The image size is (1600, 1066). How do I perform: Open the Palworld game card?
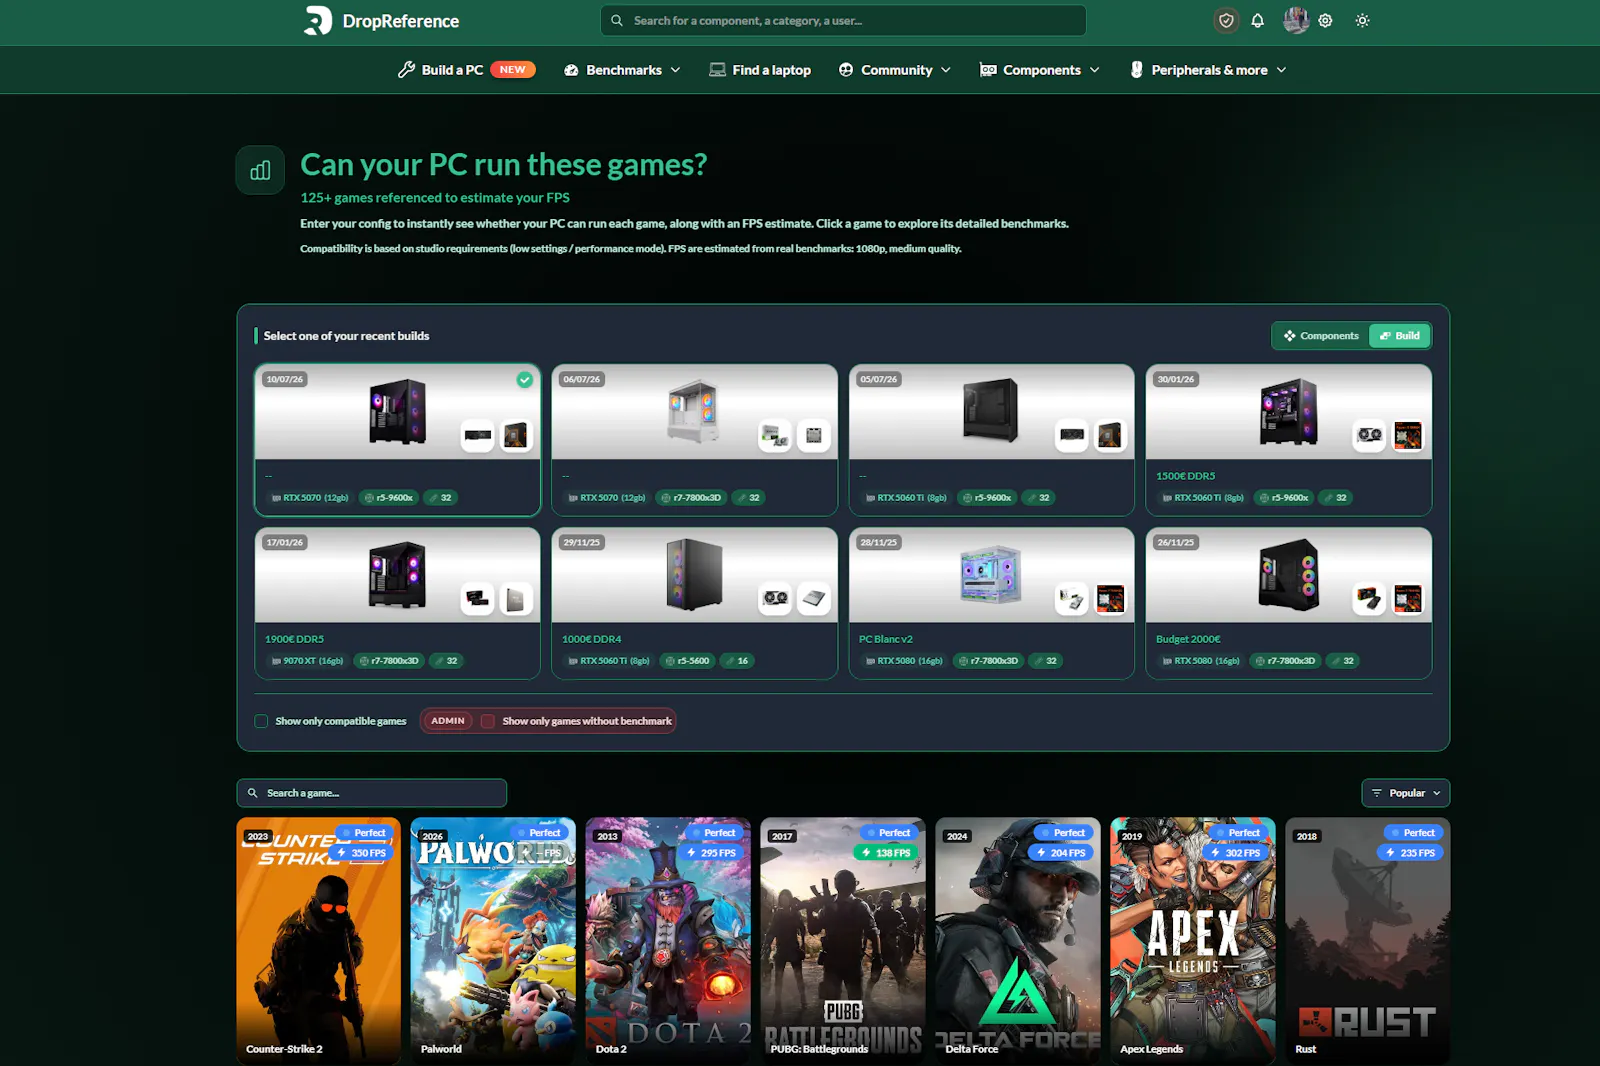click(493, 940)
